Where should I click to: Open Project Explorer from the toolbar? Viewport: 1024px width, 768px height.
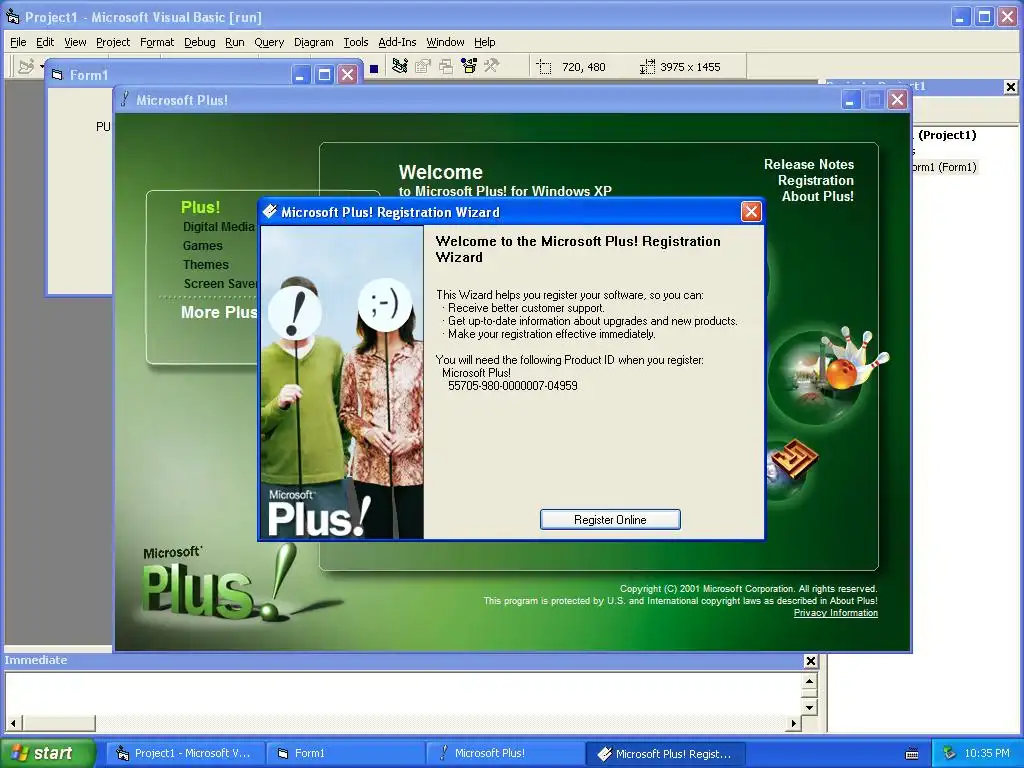(400, 66)
